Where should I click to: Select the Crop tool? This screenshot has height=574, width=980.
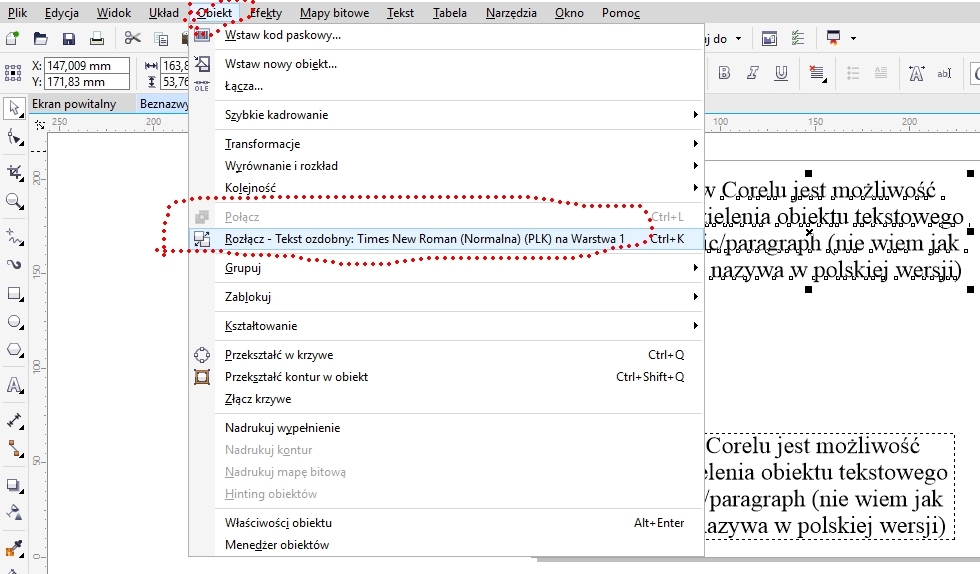[14, 172]
